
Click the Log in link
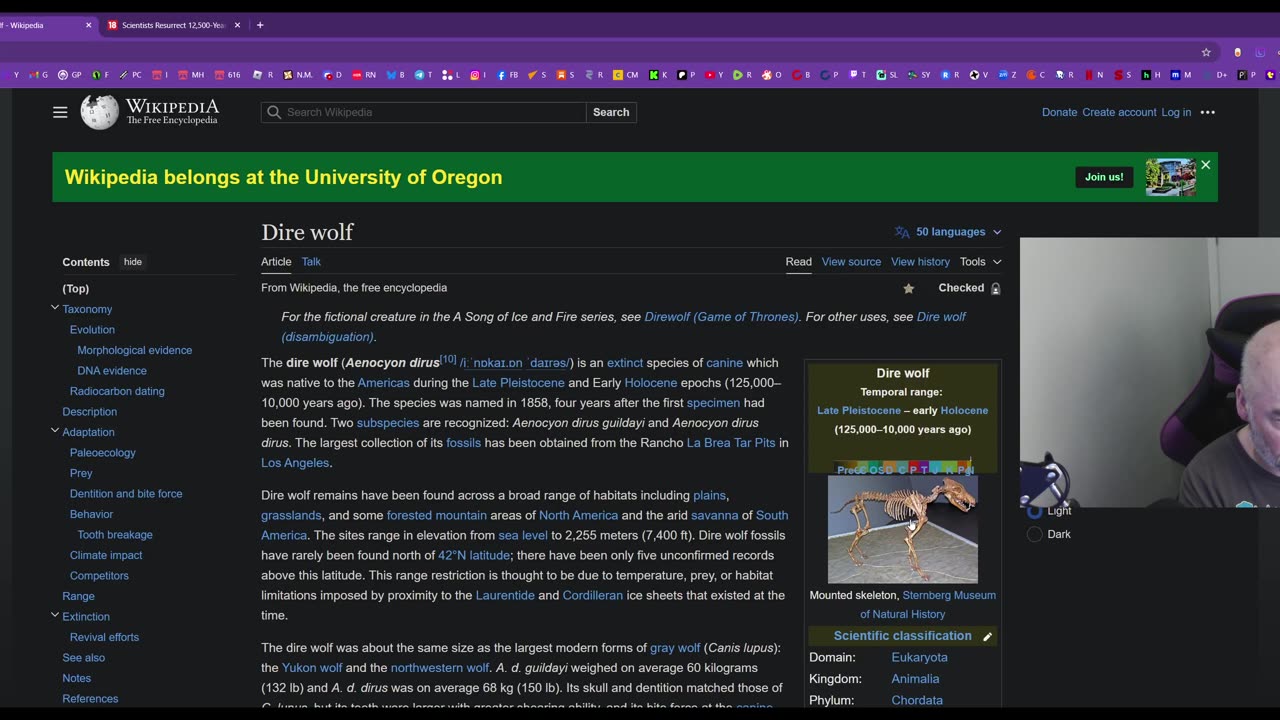[1176, 112]
